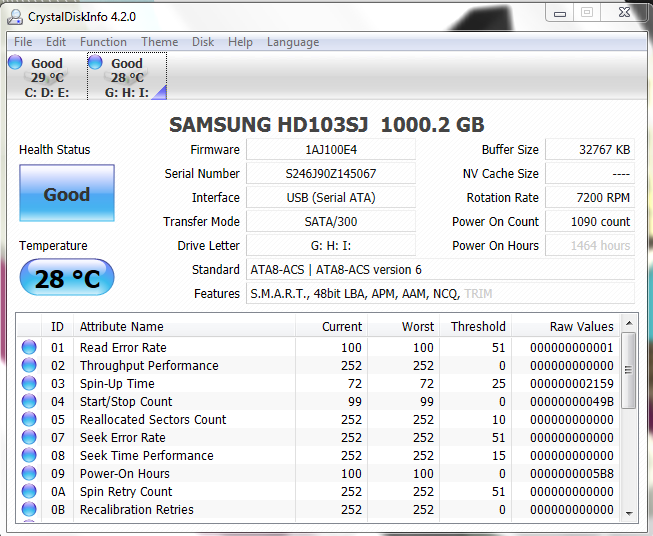
Task: Open the Edit menu
Action: [x=56, y=42]
